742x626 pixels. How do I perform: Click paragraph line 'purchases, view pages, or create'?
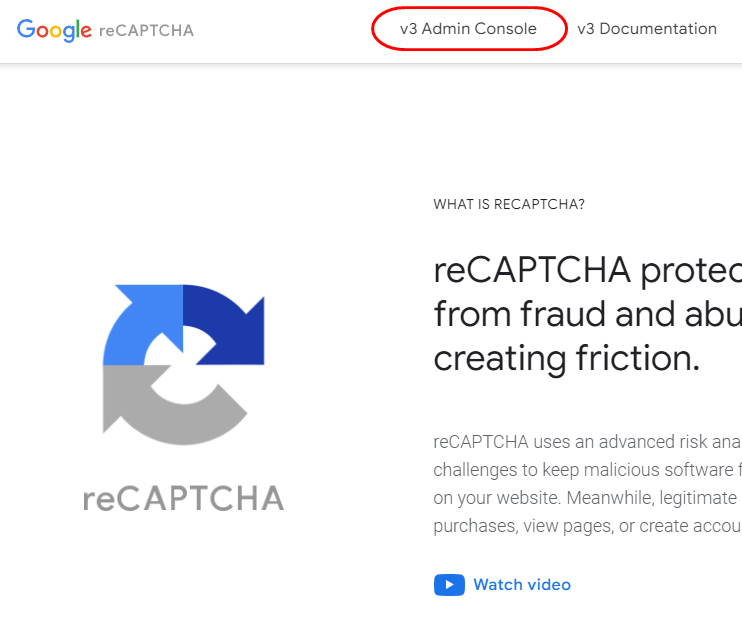pyautogui.click(x=587, y=525)
